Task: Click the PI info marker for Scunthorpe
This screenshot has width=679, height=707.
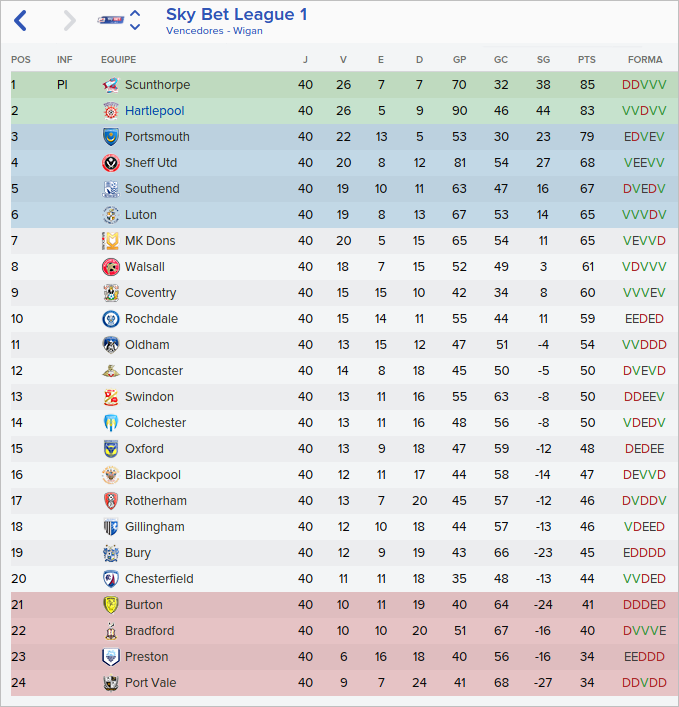Action: click(62, 85)
